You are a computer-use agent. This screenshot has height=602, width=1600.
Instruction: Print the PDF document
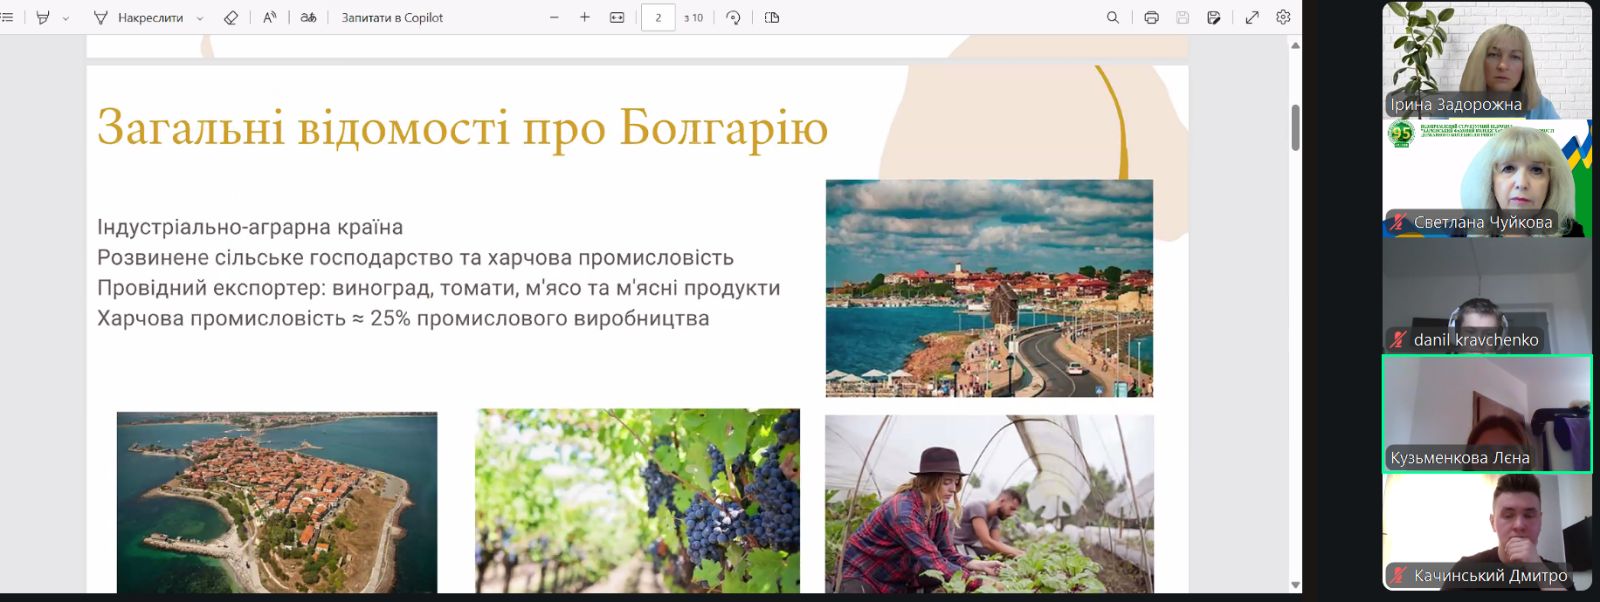[1151, 17]
